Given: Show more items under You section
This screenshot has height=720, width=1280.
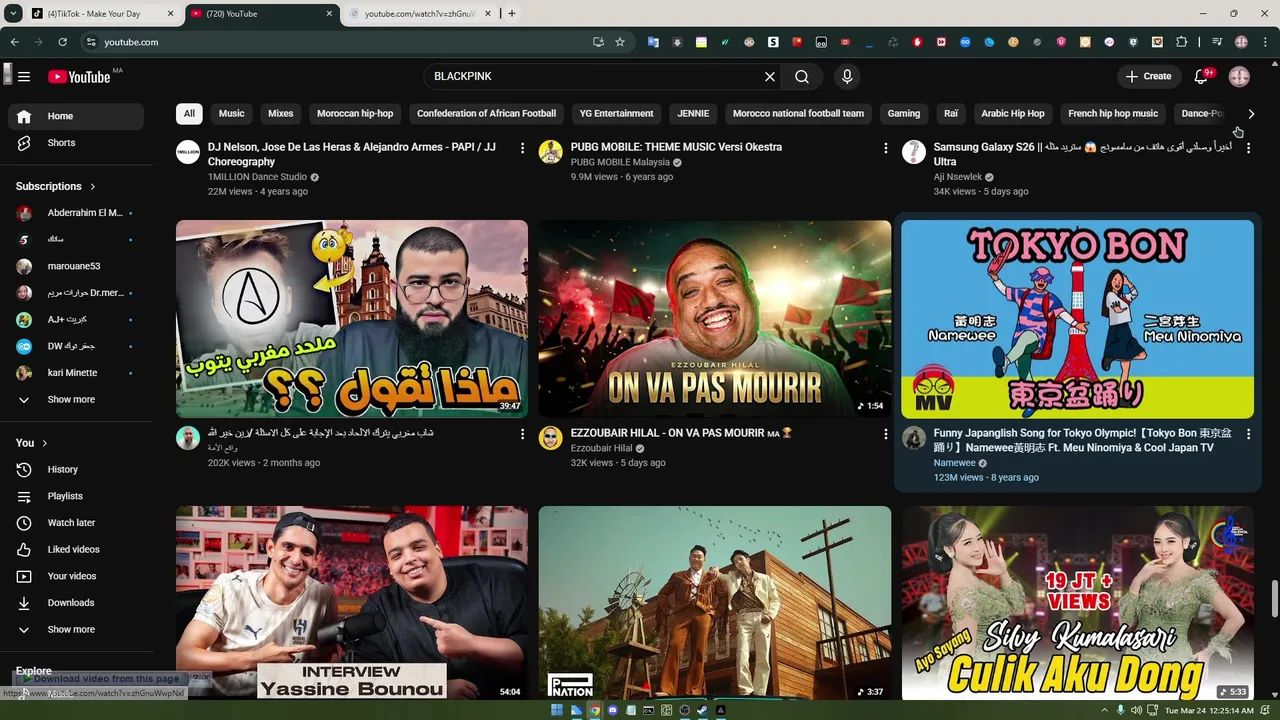Looking at the screenshot, I should point(76,630).
